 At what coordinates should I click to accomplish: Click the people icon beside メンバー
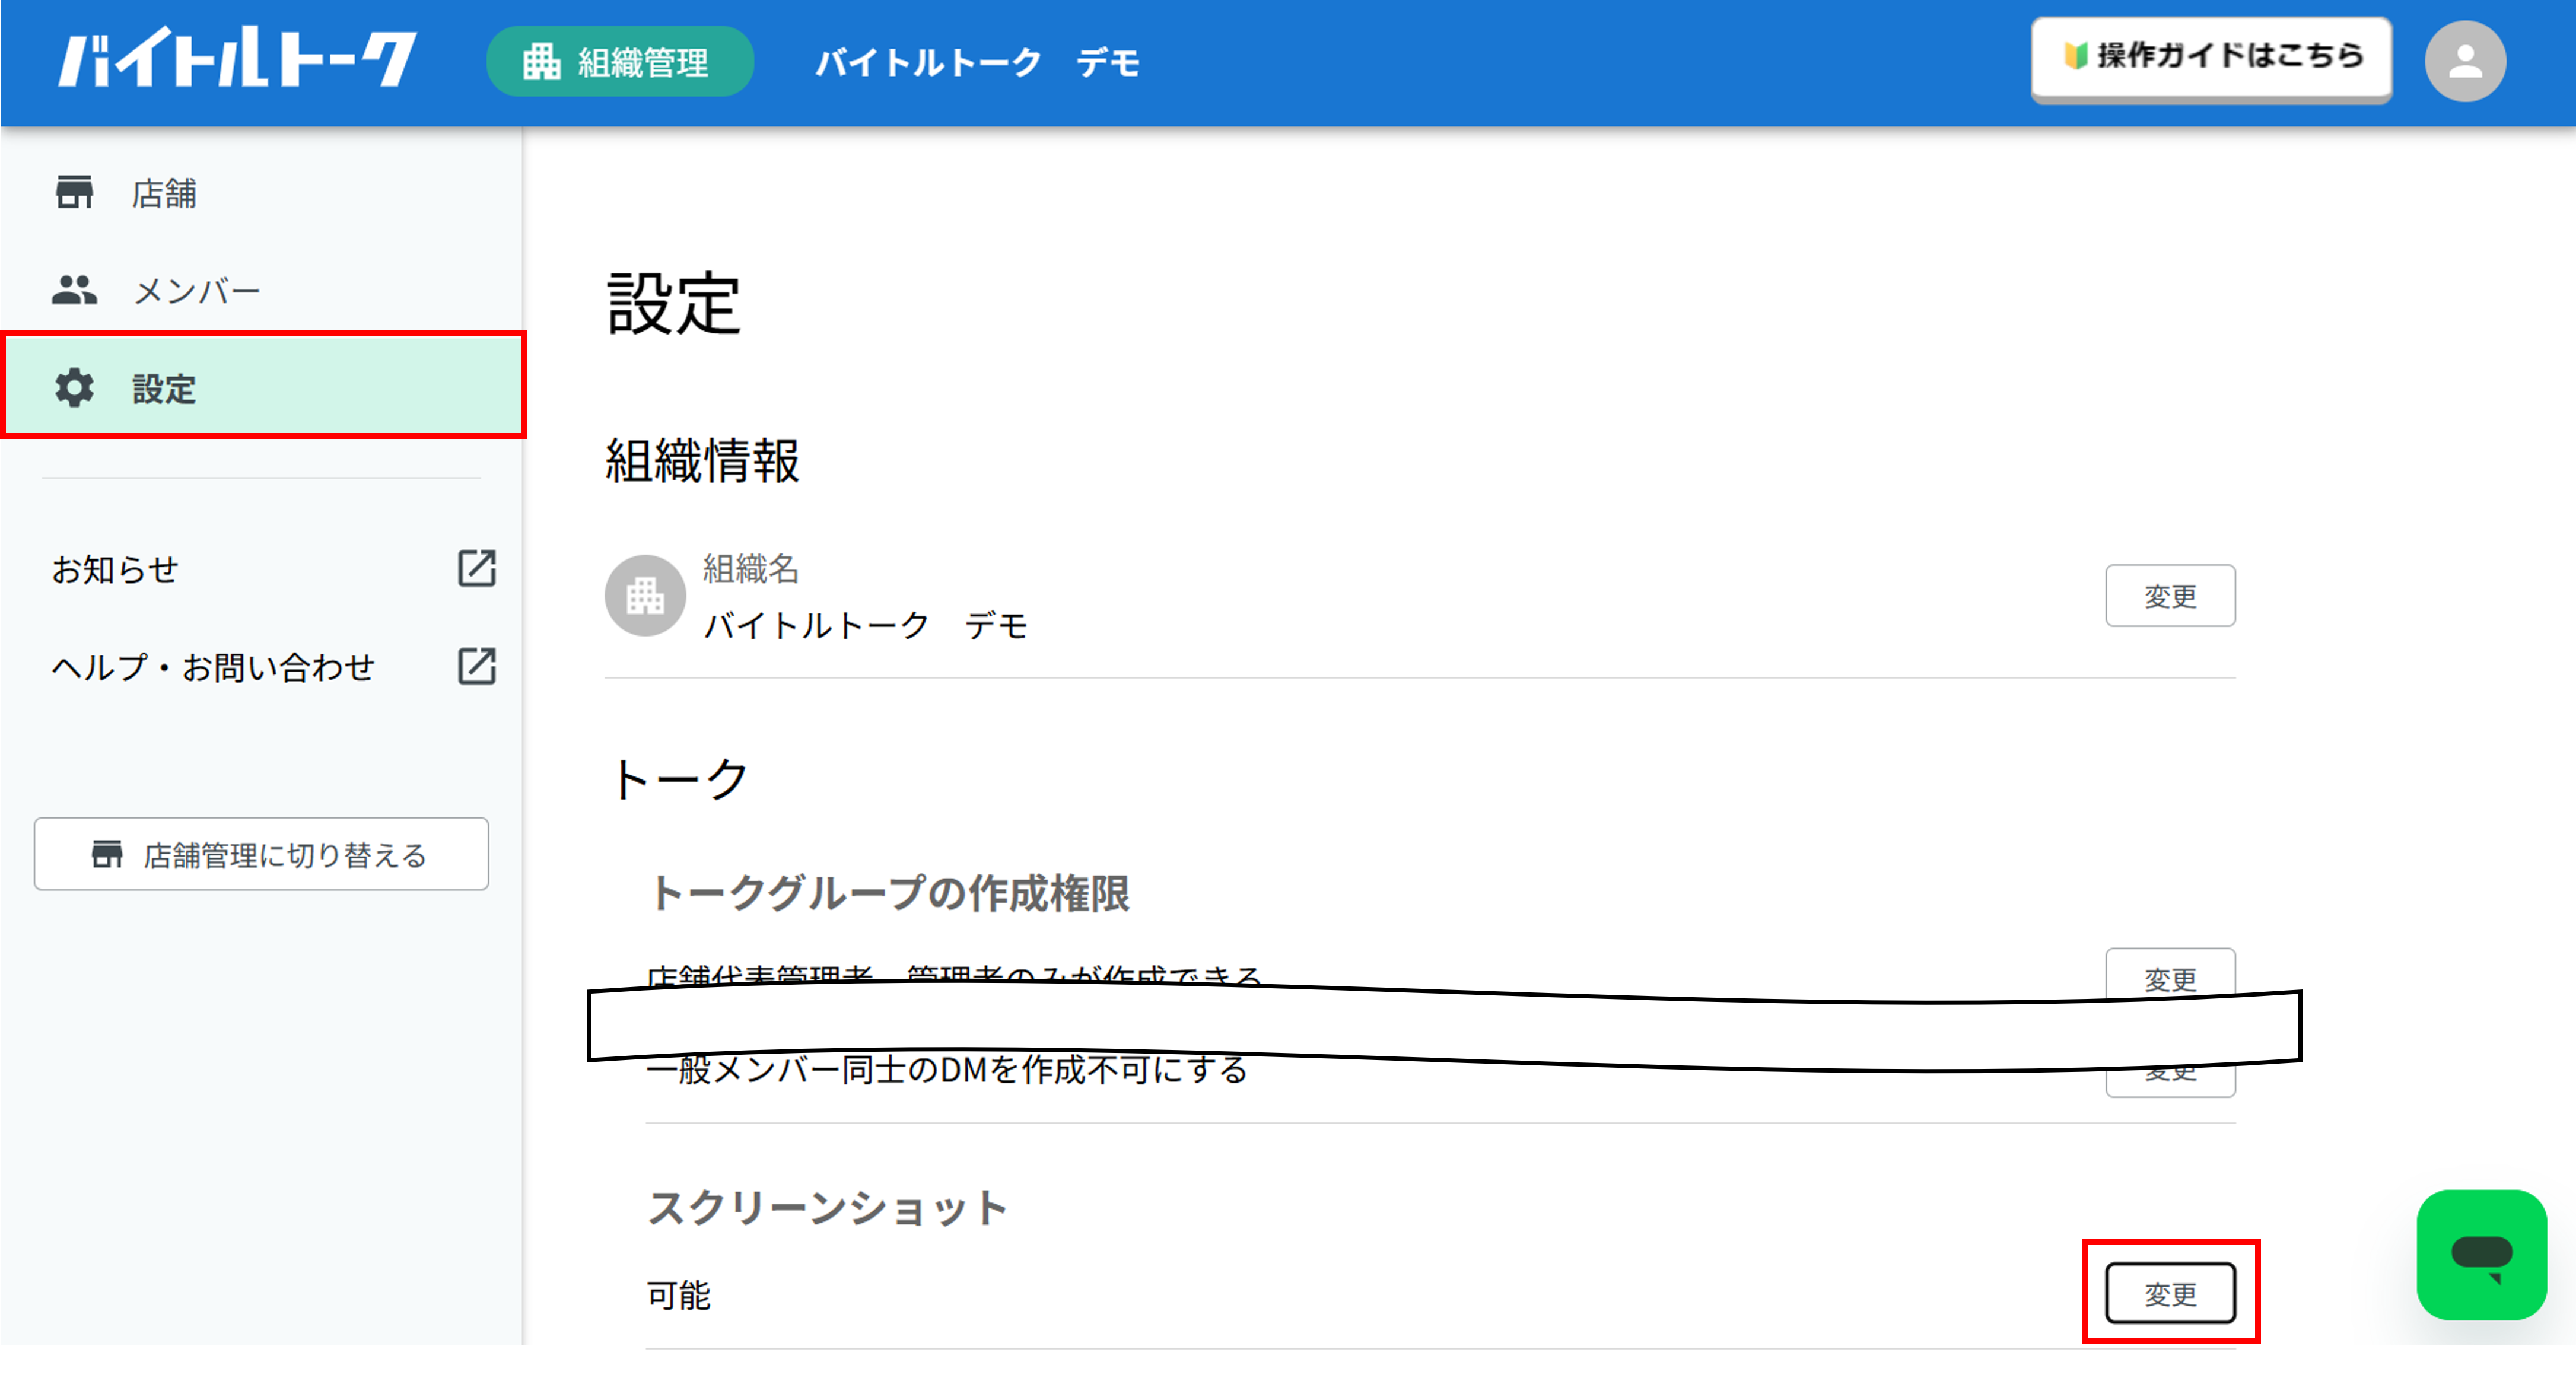[74, 290]
